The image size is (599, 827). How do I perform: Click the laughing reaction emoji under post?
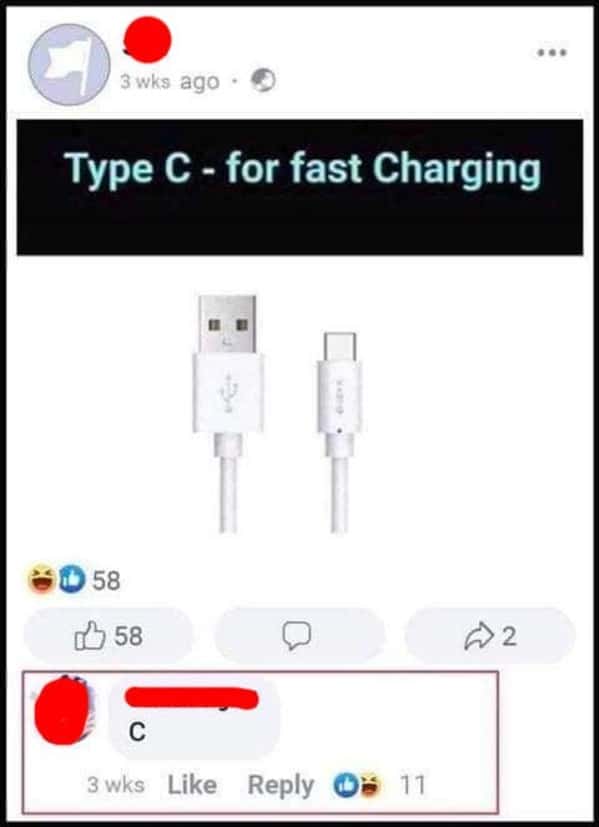click(42, 580)
